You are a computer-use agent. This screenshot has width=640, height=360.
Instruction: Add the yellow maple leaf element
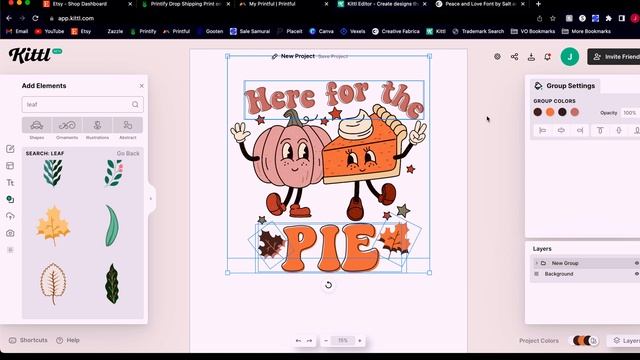(53, 226)
